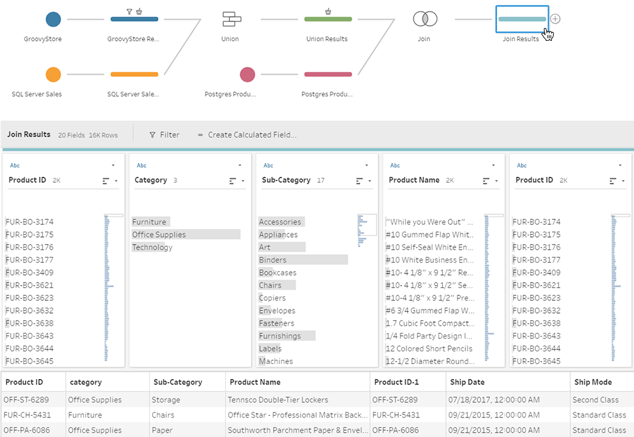Select the Union step icon

[x=231, y=19]
